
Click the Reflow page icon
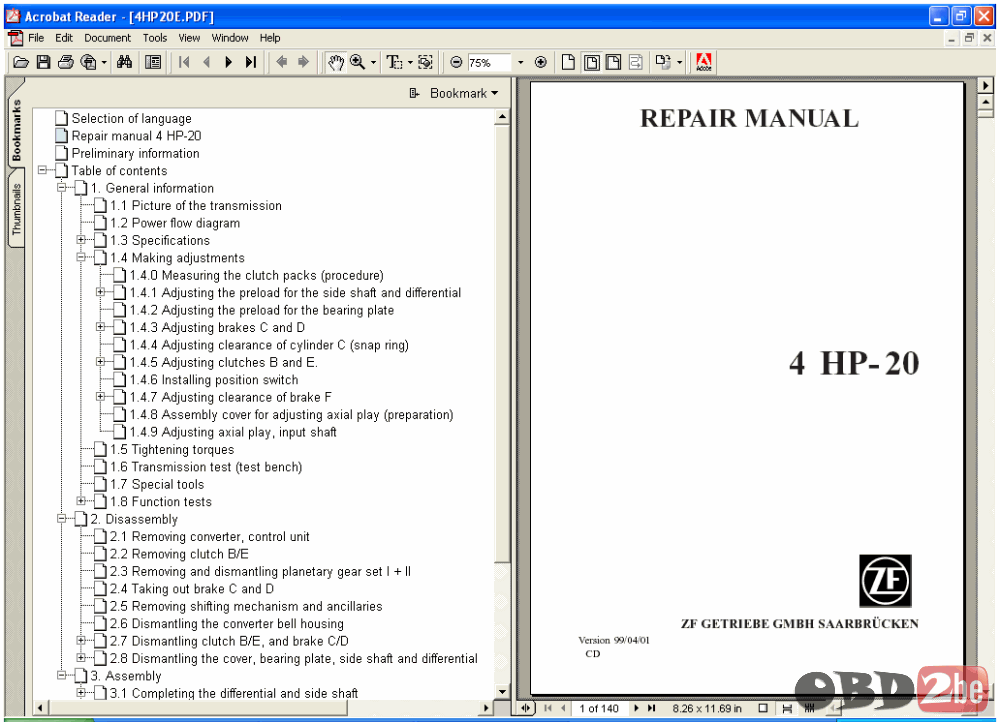click(x=636, y=62)
